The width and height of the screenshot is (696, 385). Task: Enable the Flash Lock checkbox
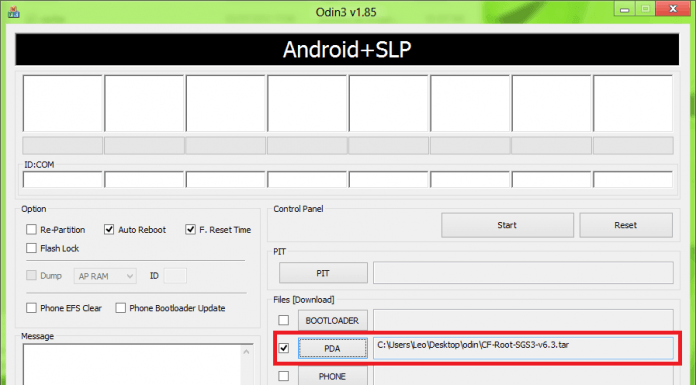tap(31, 248)
